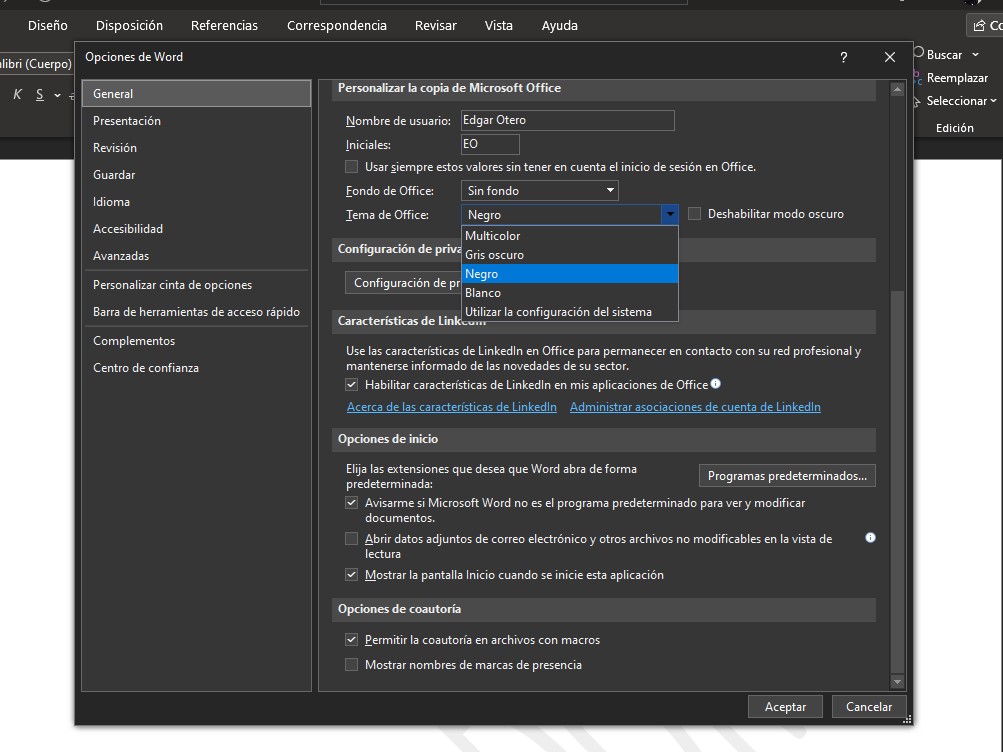Close the Opciones de Word dialog
This screenshot has width=1003, height=752.
pos(889,58)
